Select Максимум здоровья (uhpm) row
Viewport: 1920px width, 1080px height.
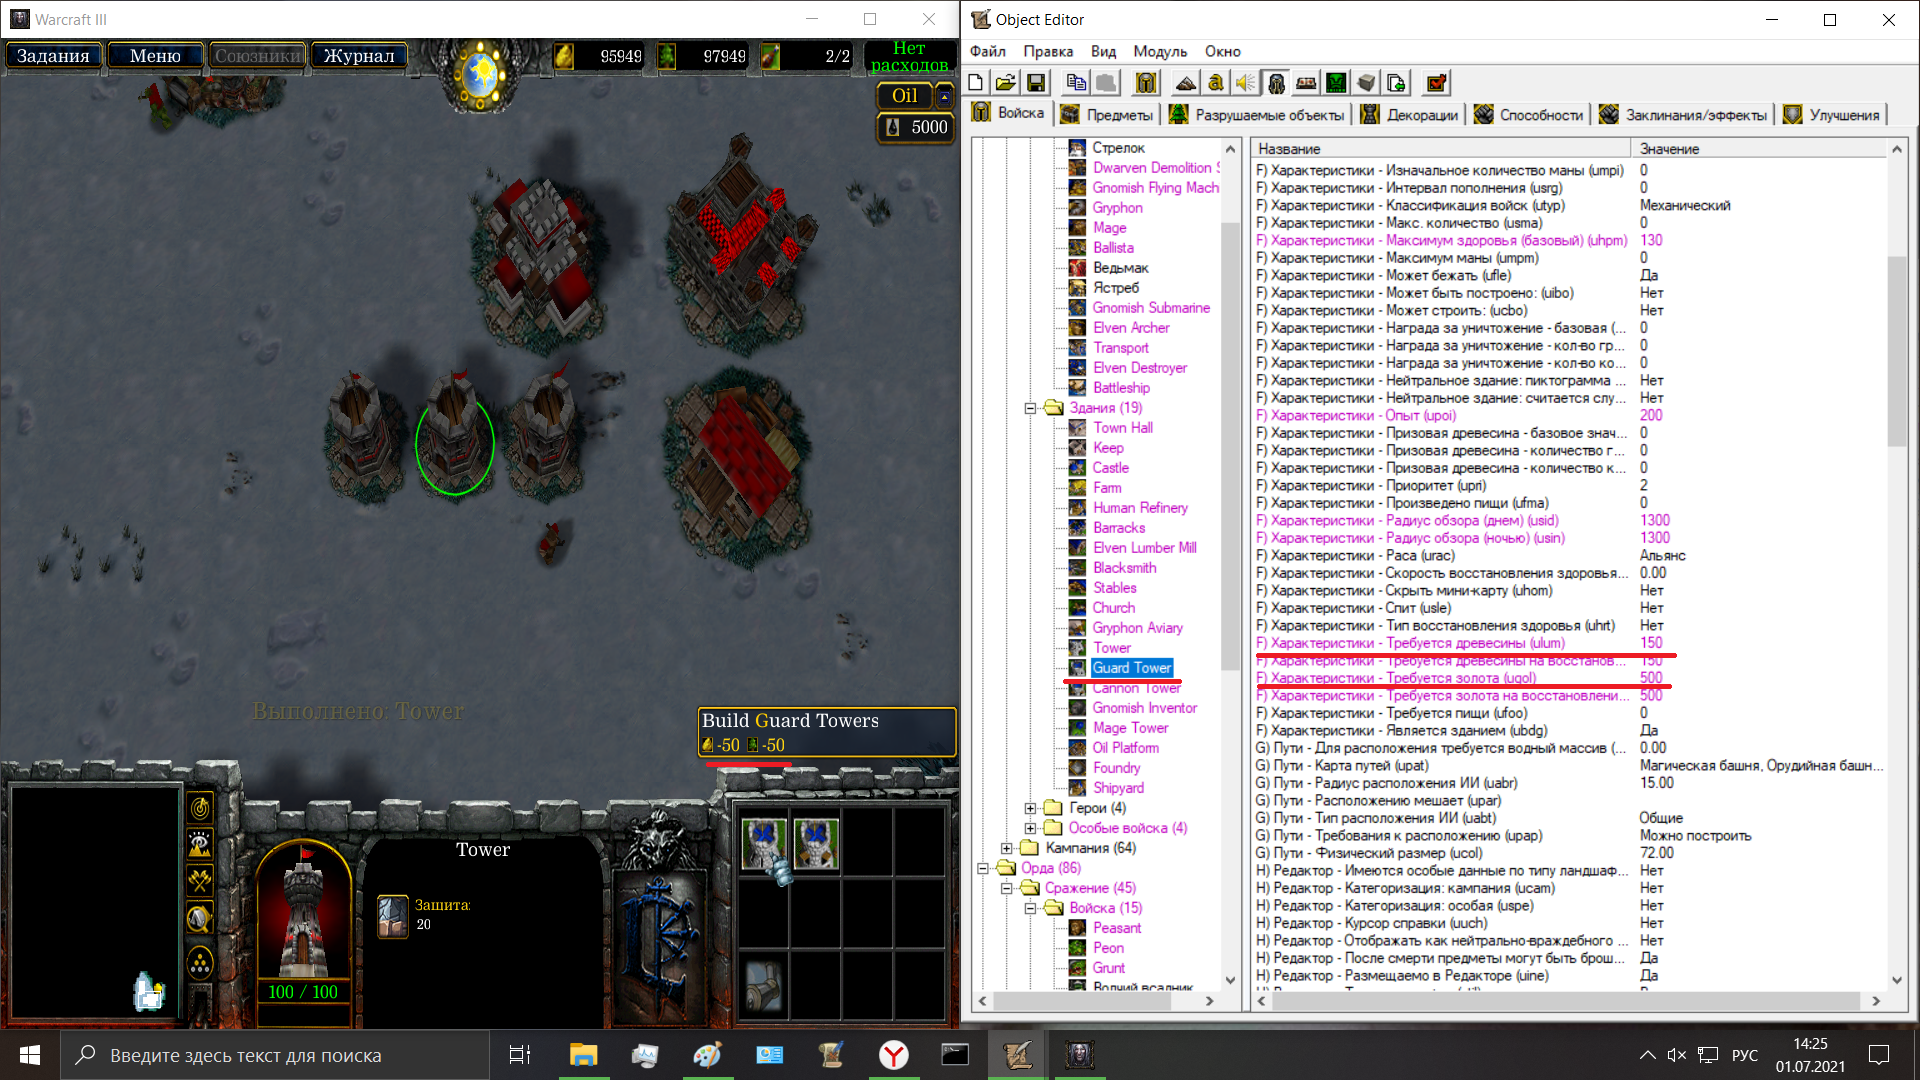(1568, 240)
